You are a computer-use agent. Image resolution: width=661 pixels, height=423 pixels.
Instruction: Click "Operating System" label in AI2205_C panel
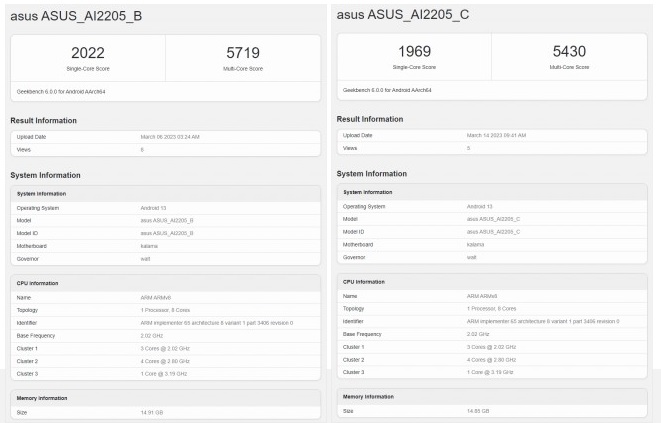tap(364, 207)
